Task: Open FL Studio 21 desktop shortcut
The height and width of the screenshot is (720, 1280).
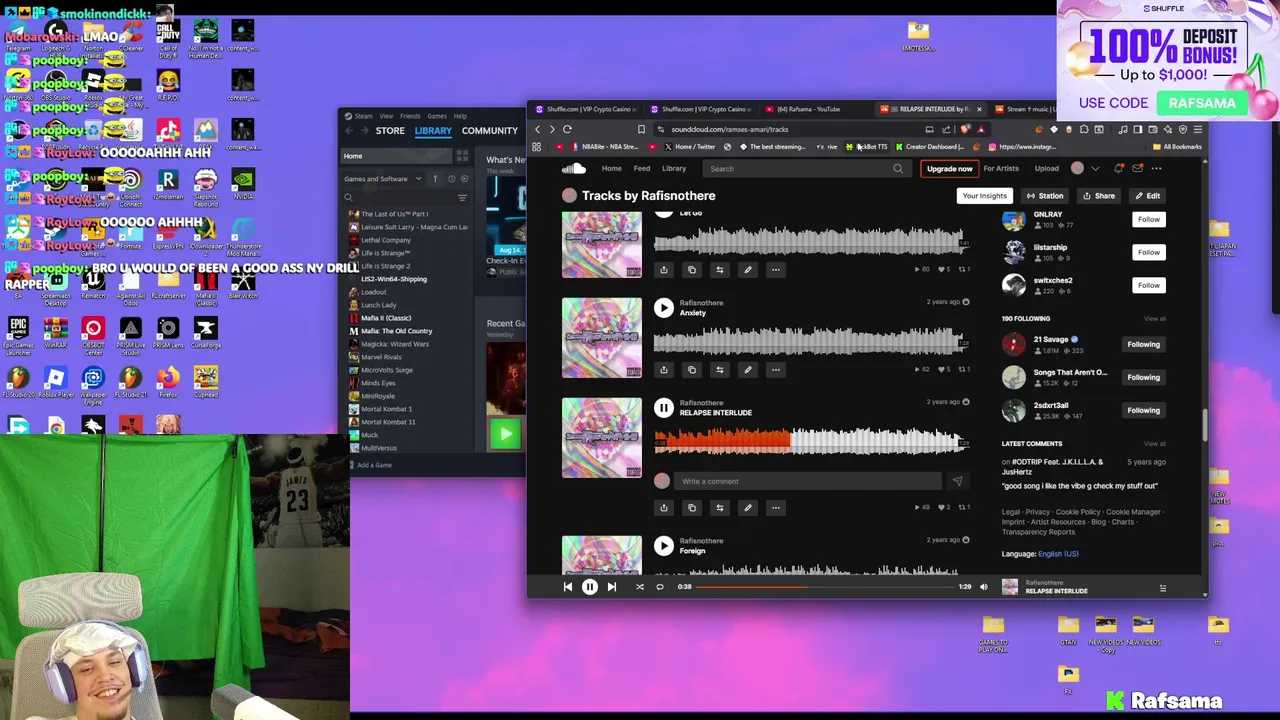Action: click(x=131, y=381)
